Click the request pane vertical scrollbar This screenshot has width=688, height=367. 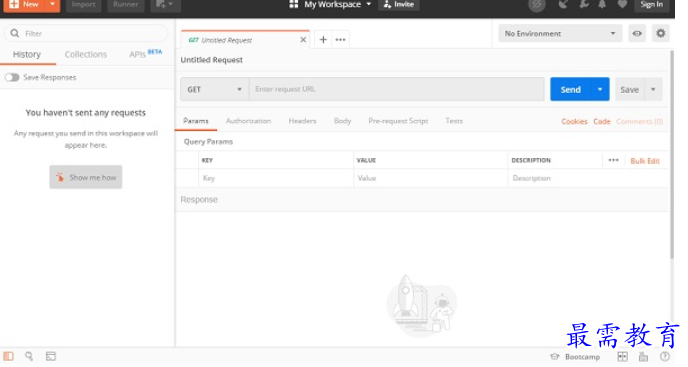pos(672,155)
